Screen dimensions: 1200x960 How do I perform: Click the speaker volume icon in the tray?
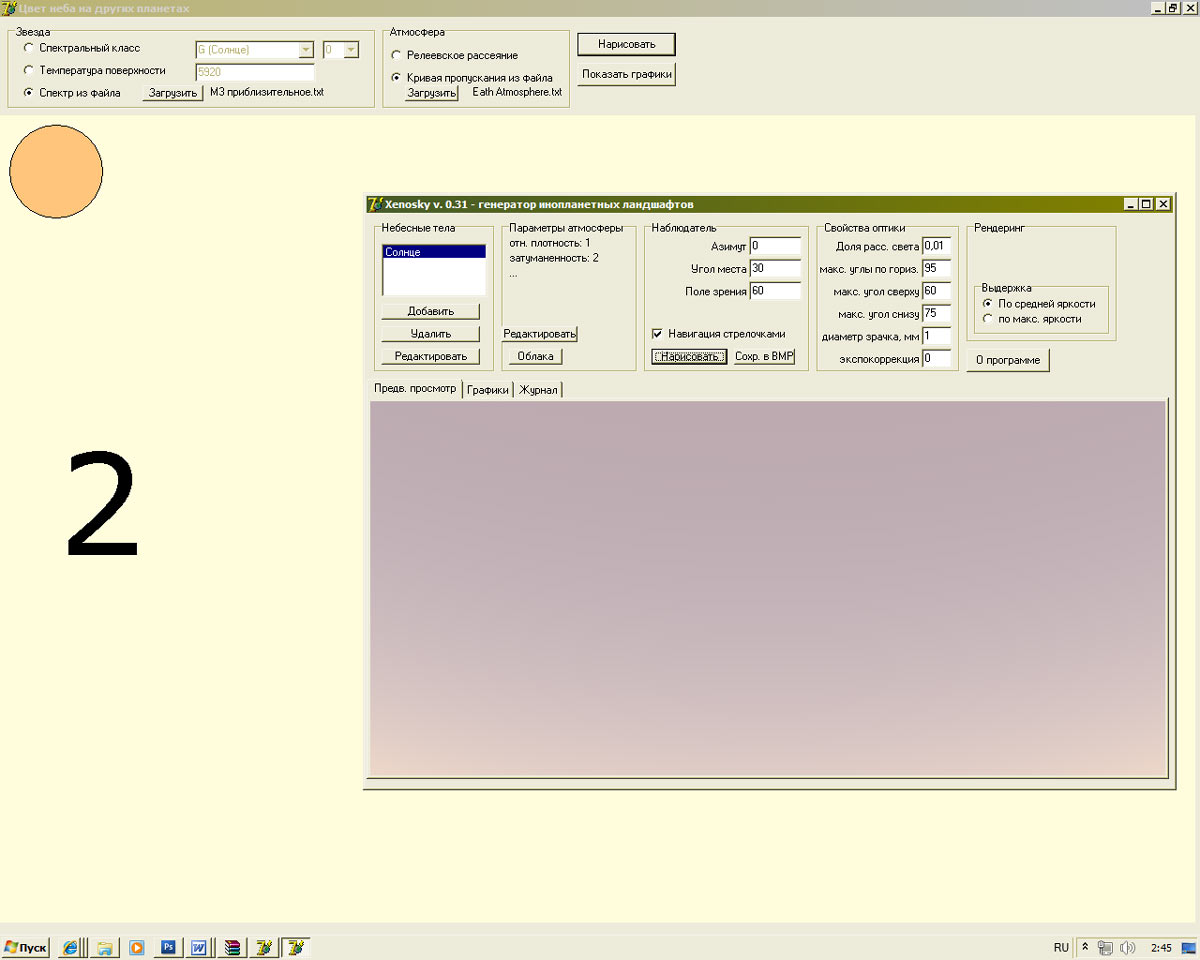[1127, 947]
